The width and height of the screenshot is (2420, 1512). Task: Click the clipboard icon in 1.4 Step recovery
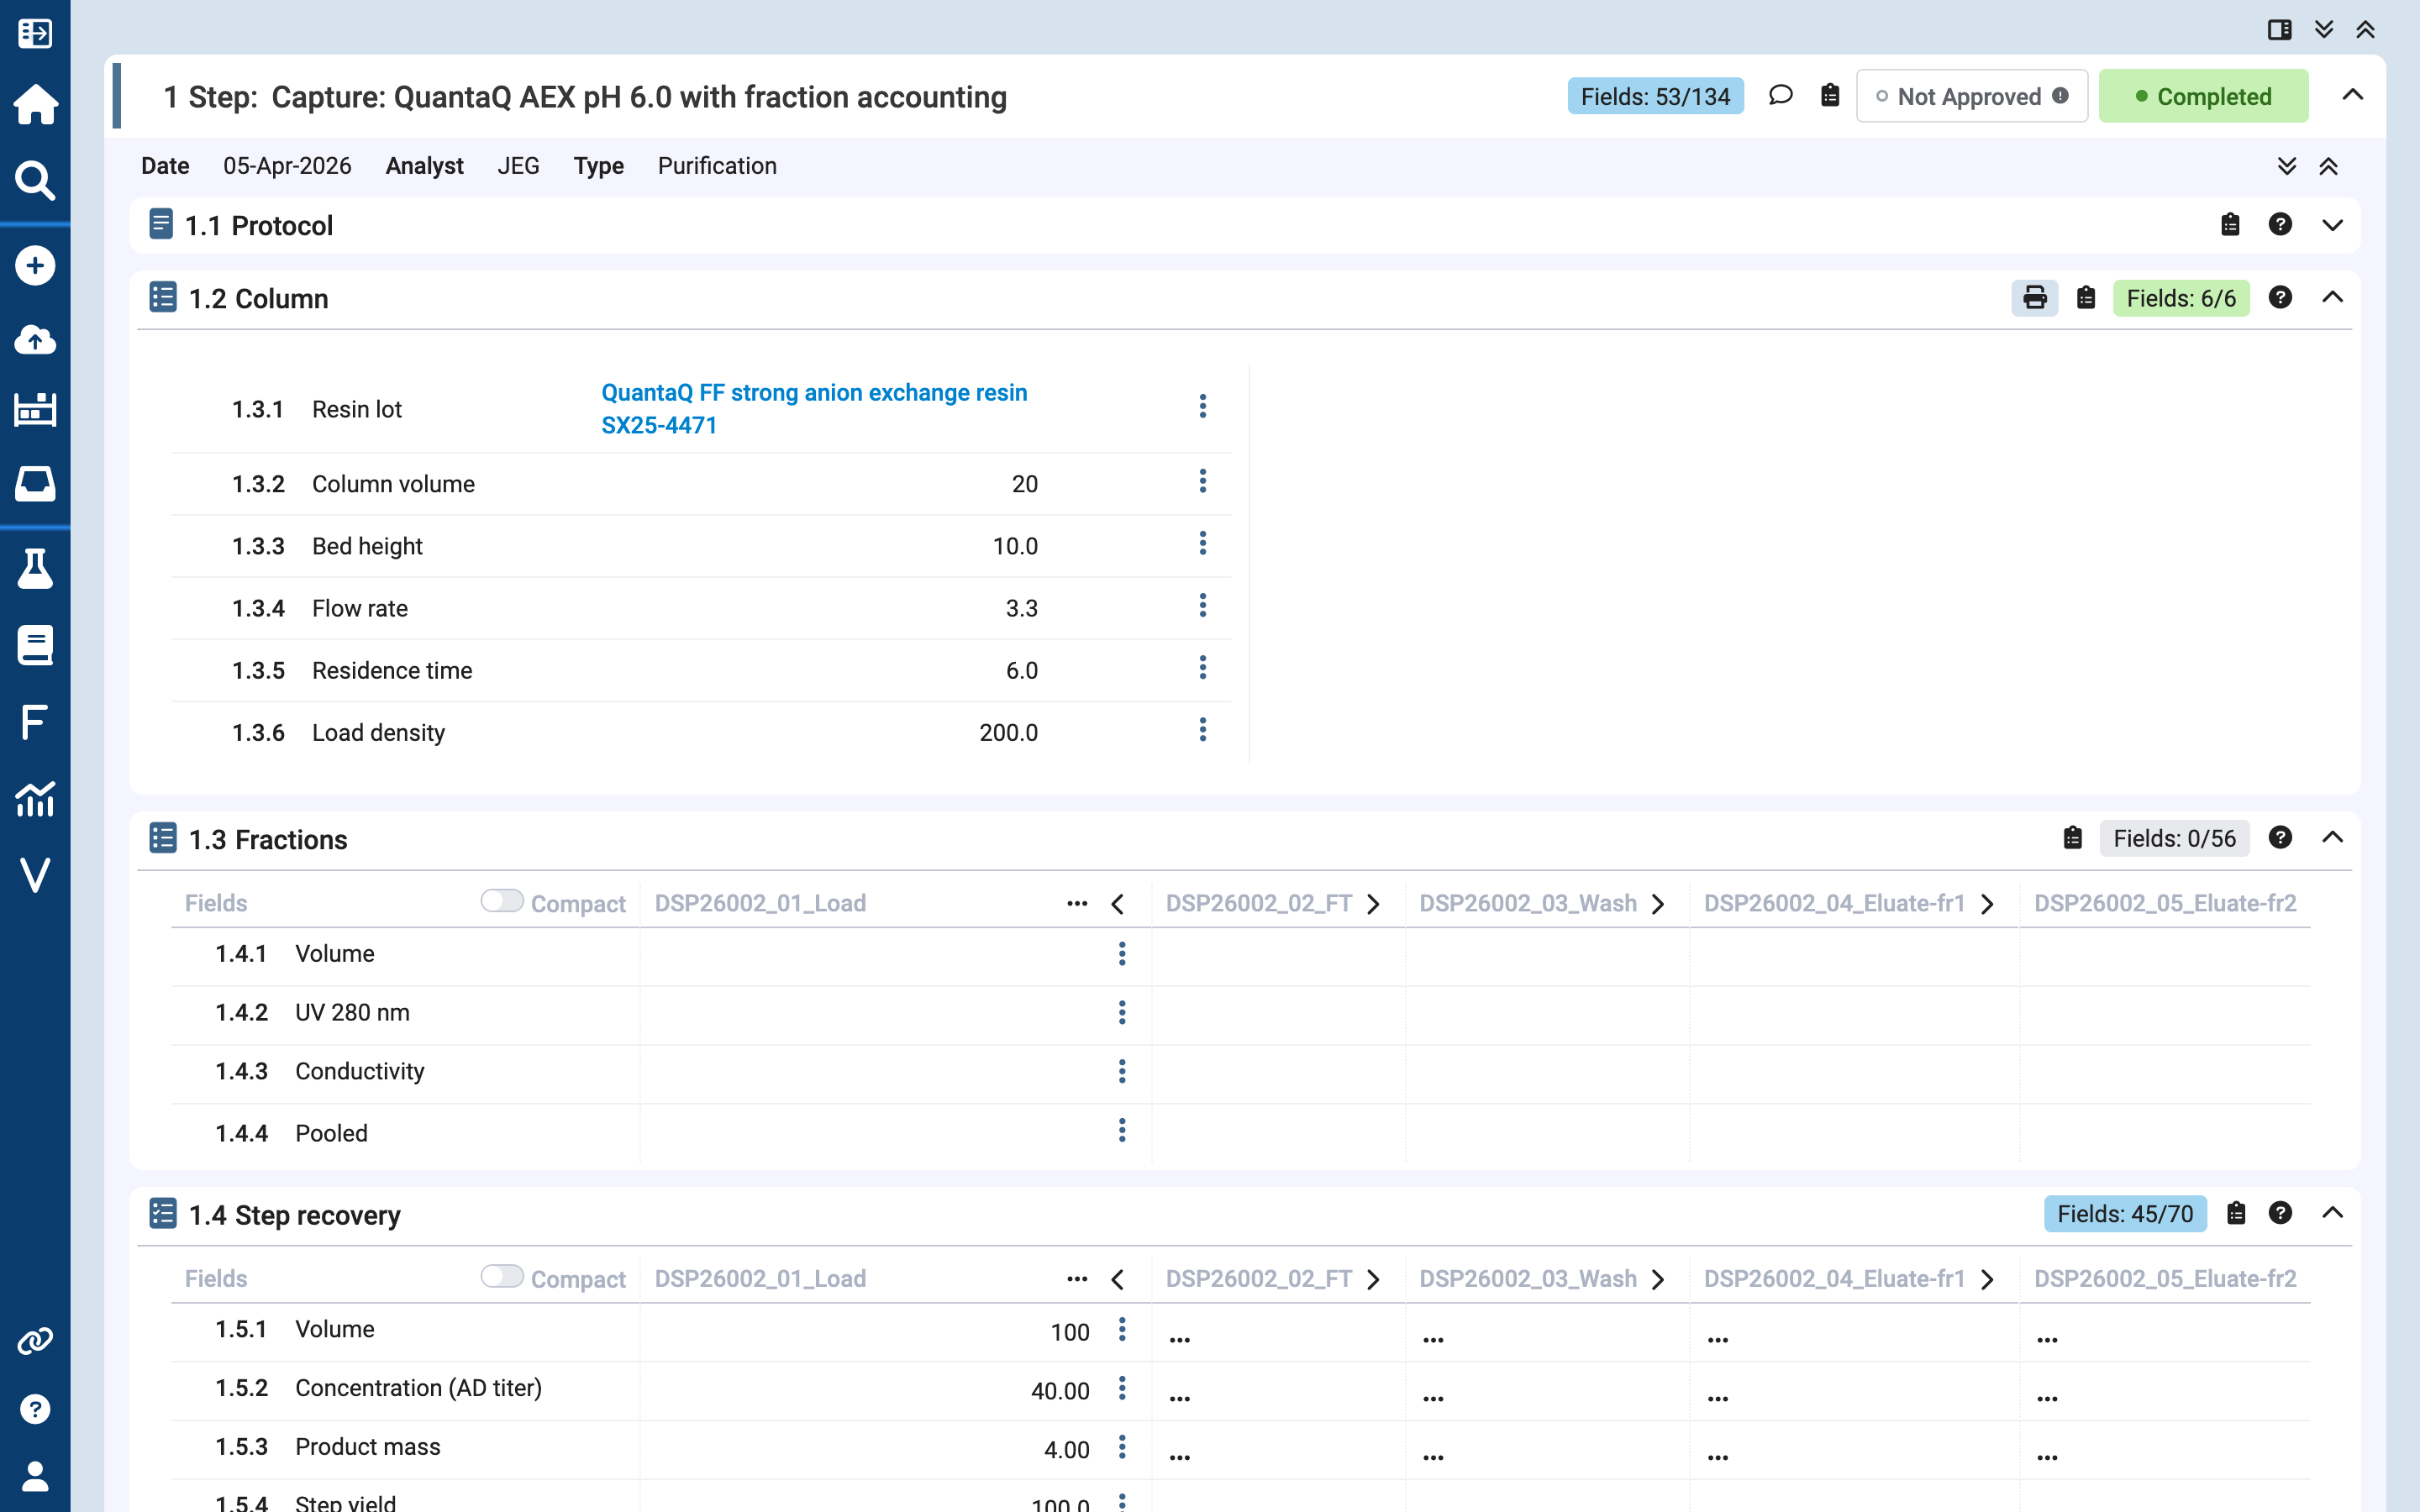pyautogui.click(x=2237, y=1214)
